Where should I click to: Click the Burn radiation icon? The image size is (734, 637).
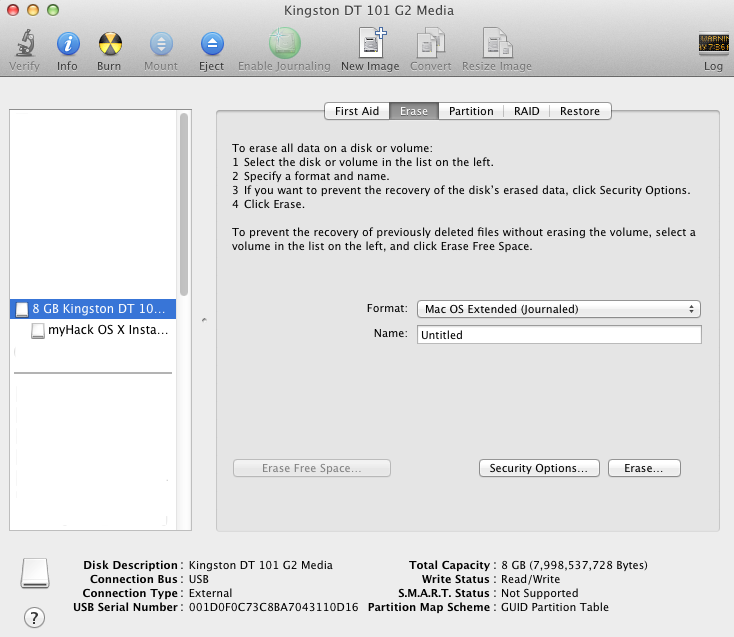110,44
